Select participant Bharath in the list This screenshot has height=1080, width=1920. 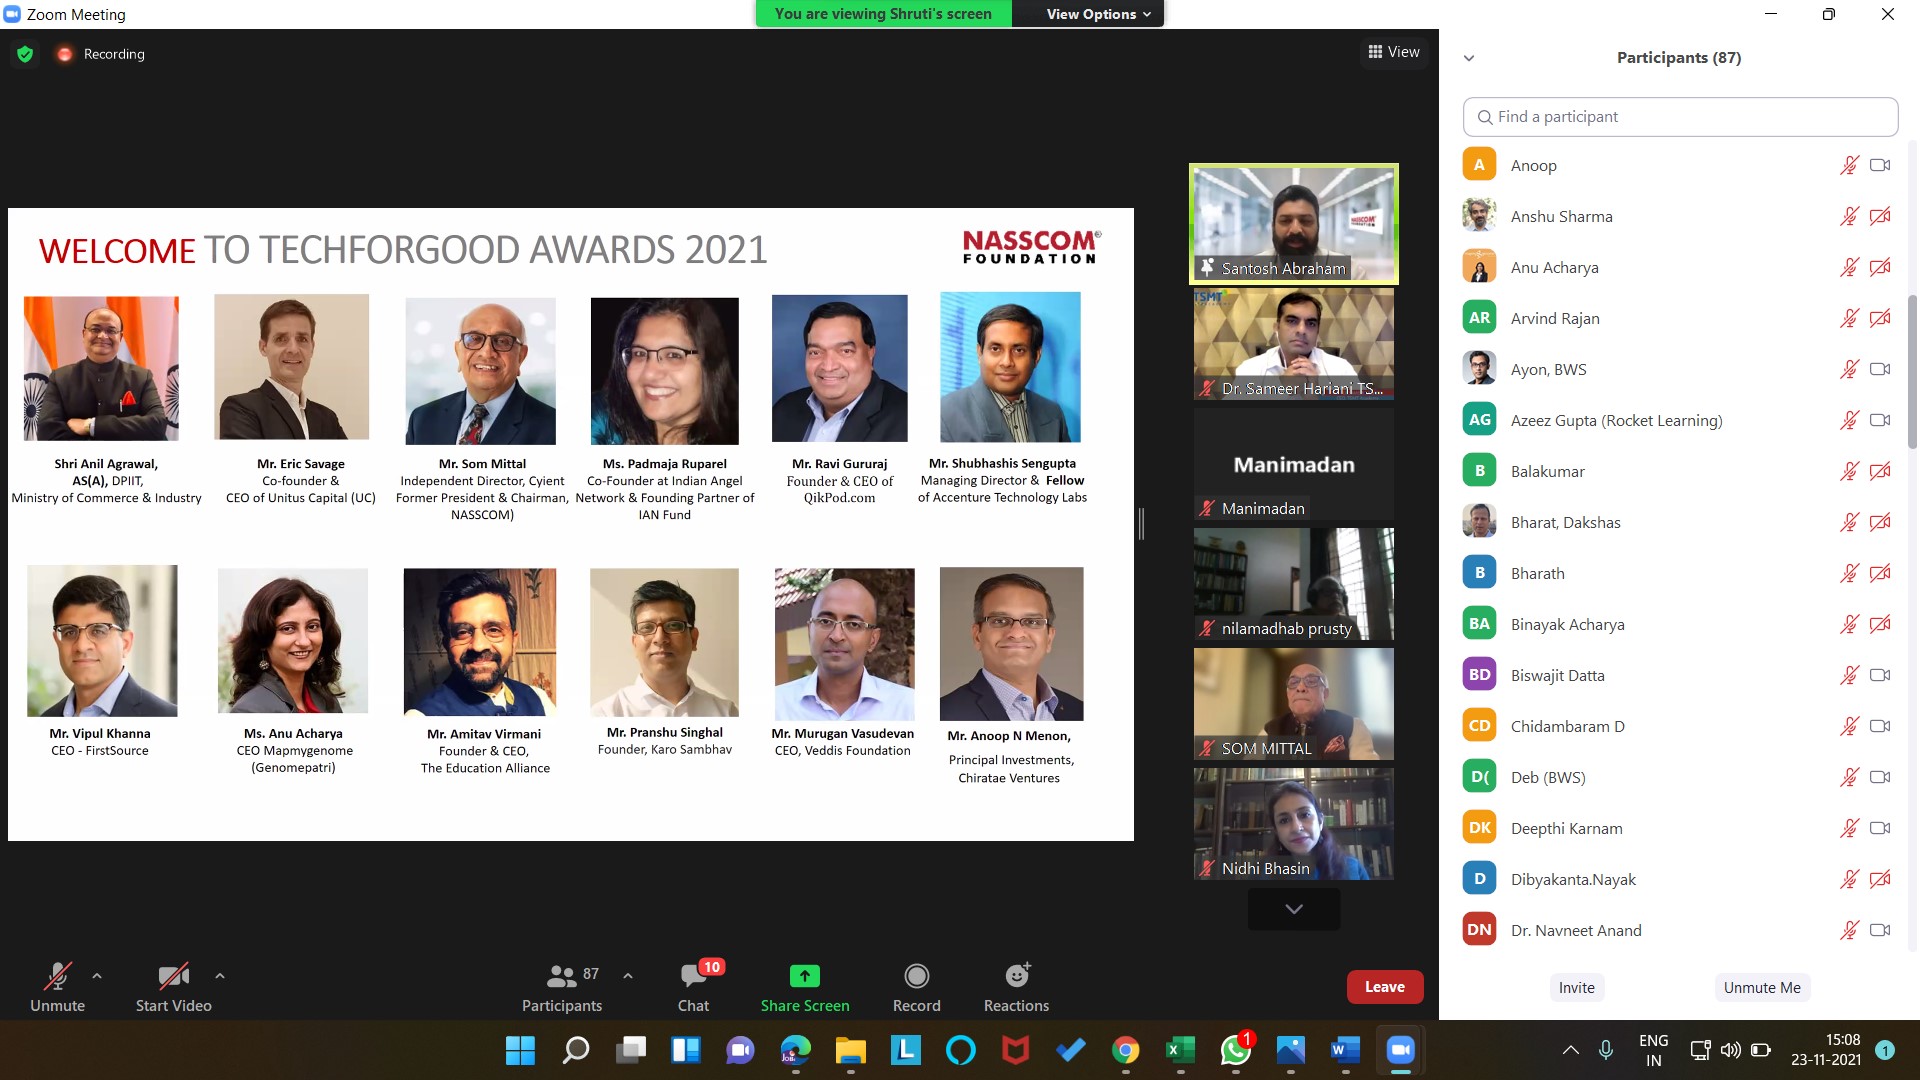click(1680, 573)
